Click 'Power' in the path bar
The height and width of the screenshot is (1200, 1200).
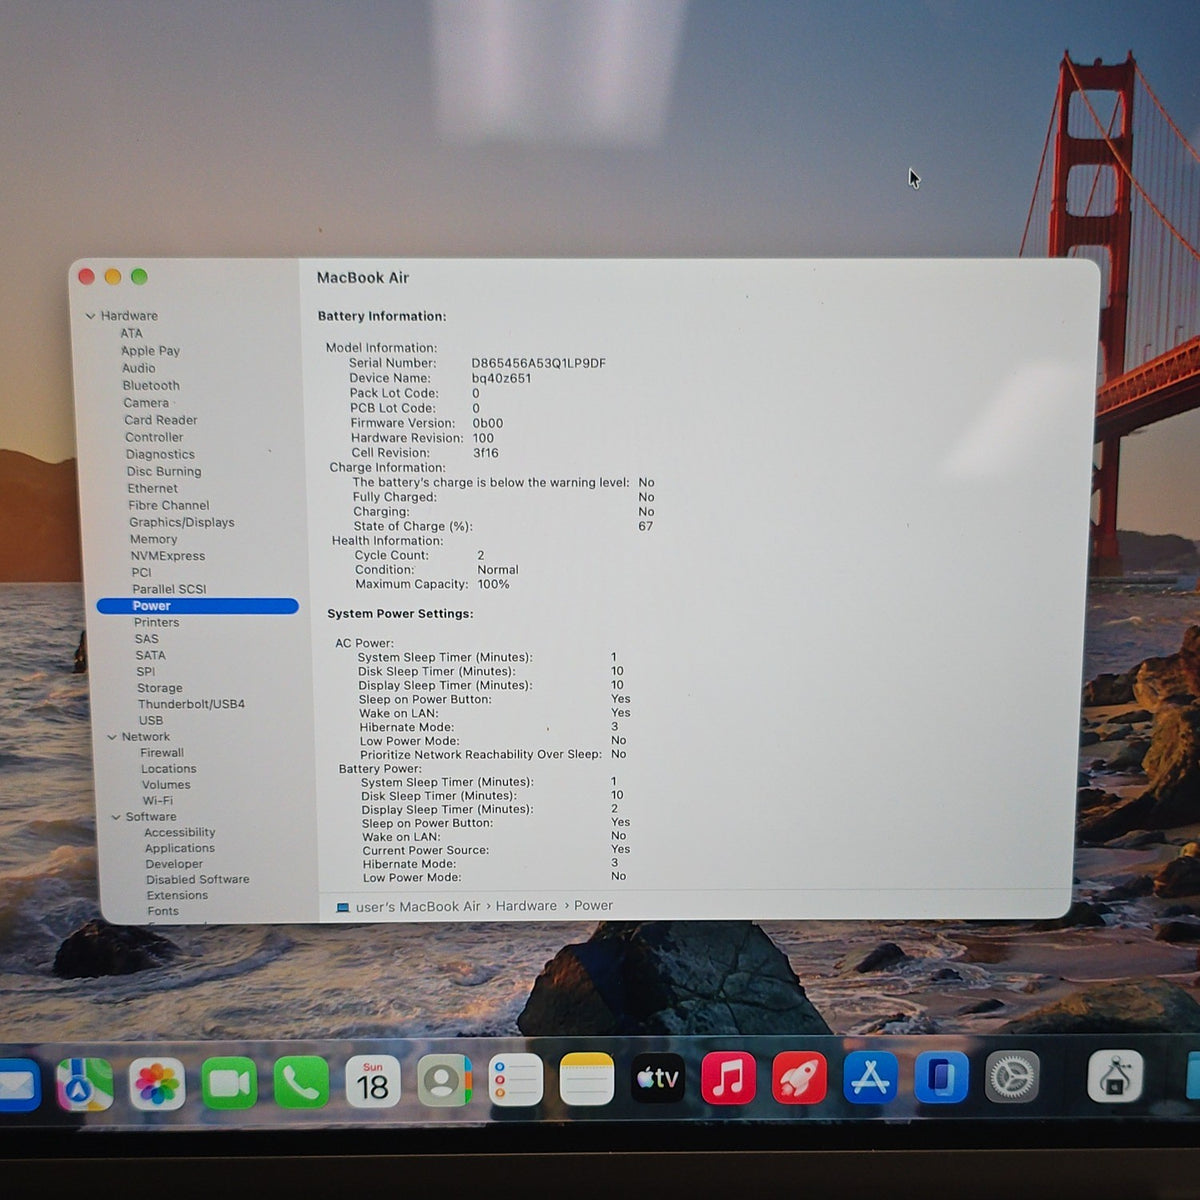pos(593,905)
